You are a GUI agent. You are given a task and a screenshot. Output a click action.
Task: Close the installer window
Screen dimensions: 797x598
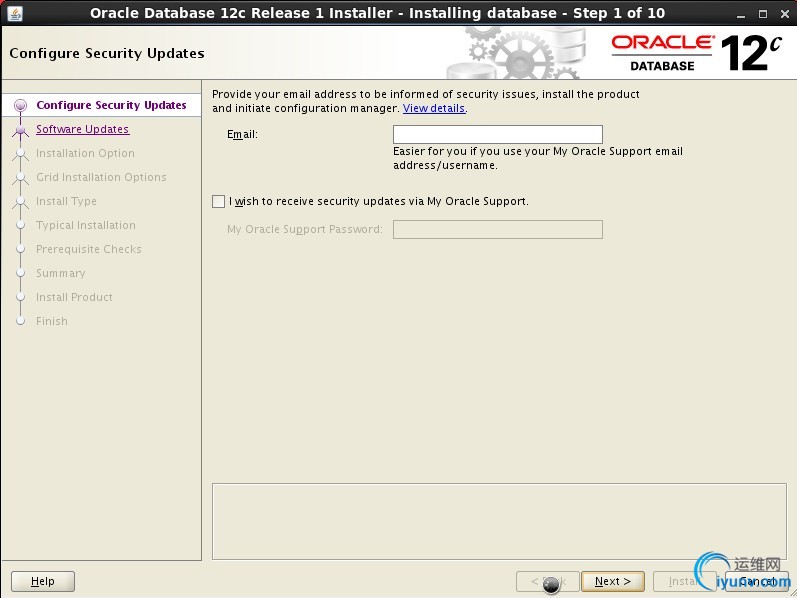(x=784, y=14)
